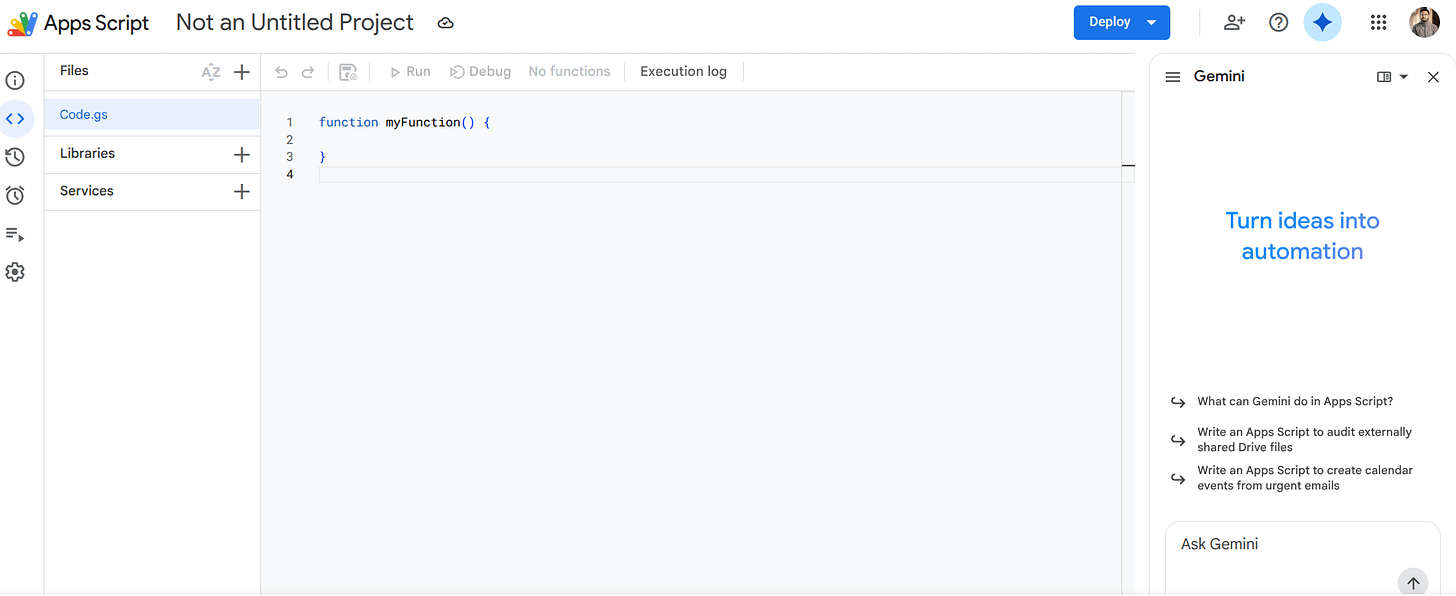This screenshot has width=1456, height=596.
Task: Add a service with the plus icon
Action: pyautogui.click(x=241, y=191)
